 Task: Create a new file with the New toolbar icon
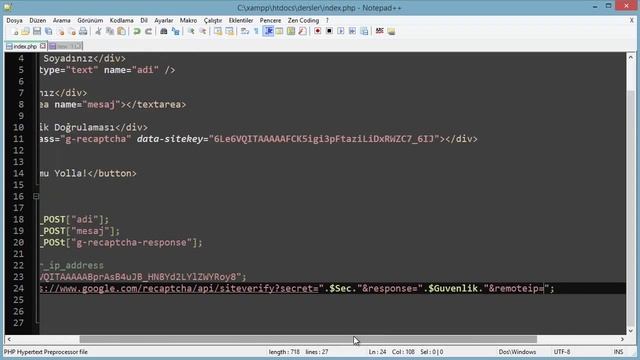click(15, 31)
